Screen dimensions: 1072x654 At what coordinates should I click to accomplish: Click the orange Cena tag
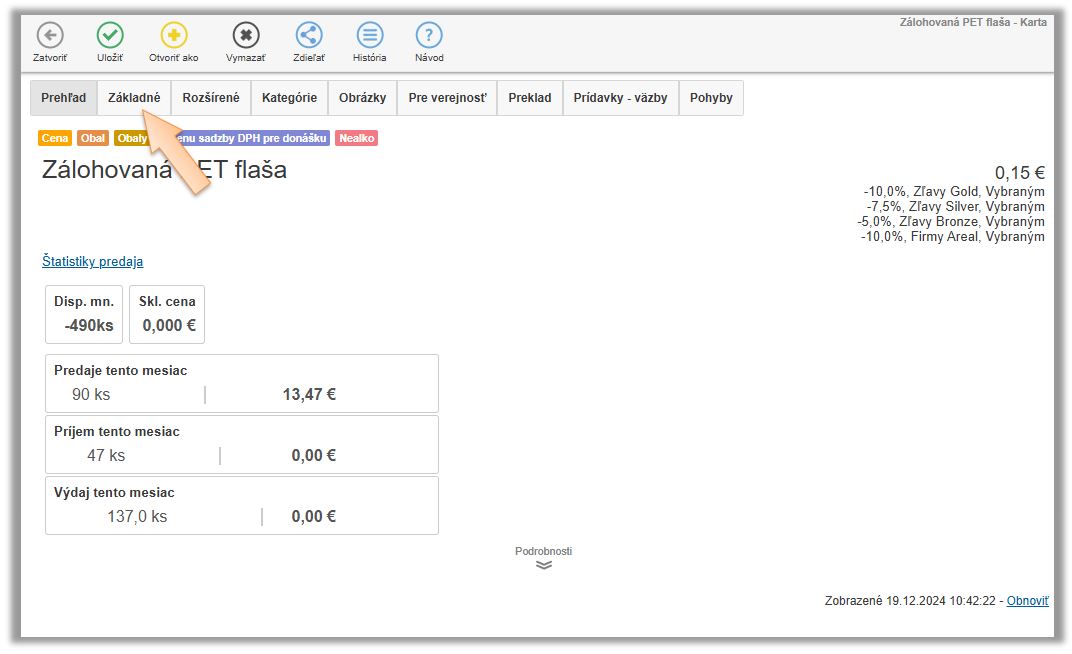[x=55, y=138]
